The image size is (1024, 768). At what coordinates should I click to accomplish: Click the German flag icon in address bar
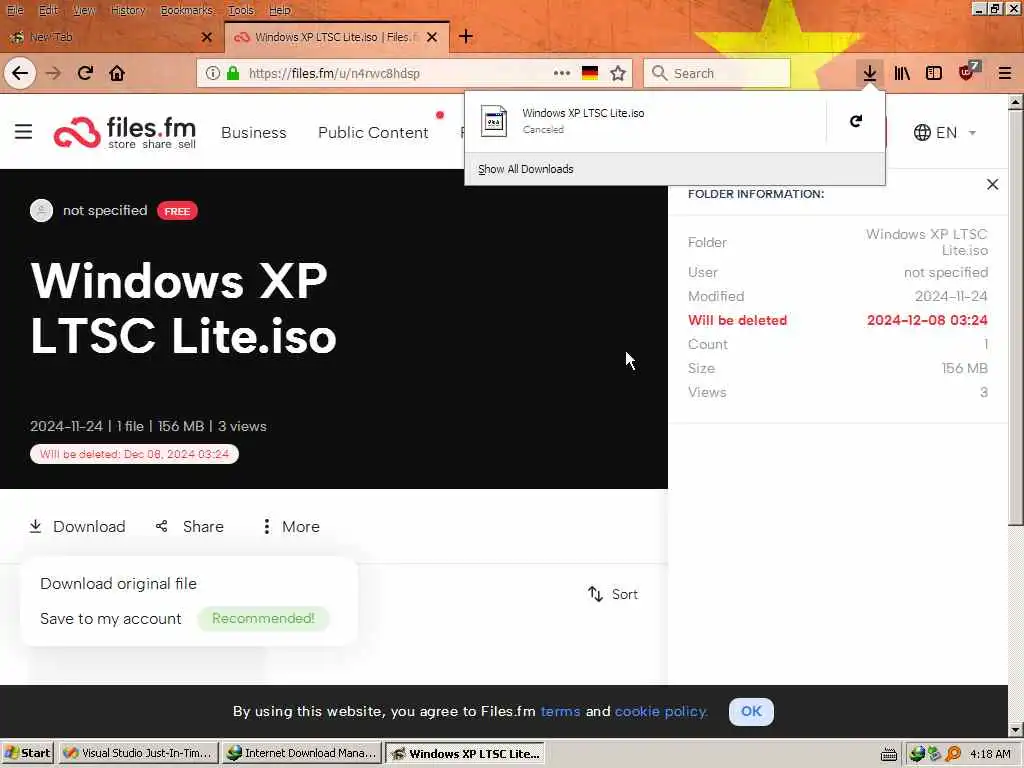590,73
